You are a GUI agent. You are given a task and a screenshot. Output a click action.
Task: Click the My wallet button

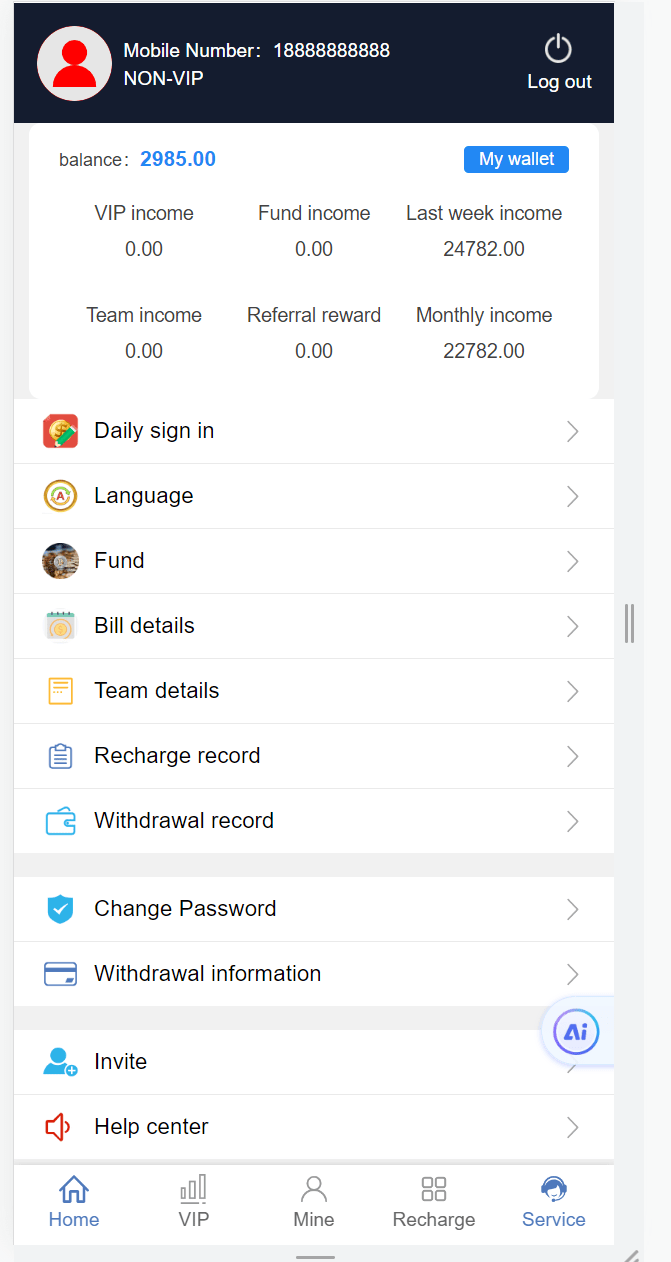pyautogui.click(x=516, y=160)
